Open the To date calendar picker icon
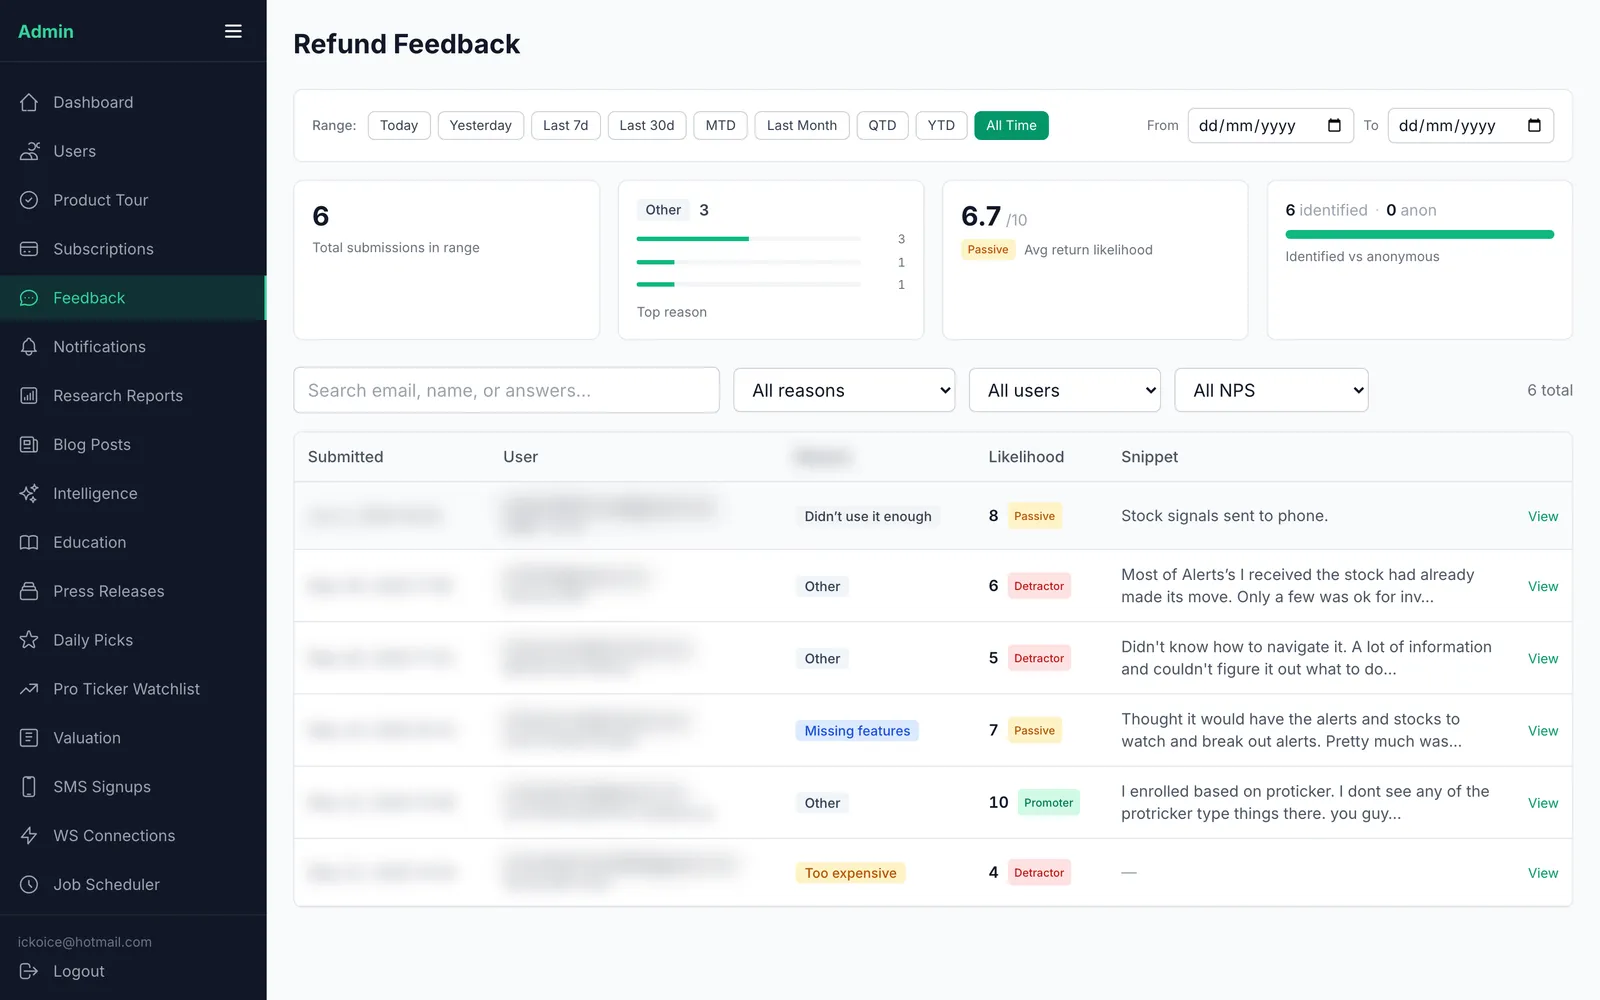 (x=1534, y=125)
